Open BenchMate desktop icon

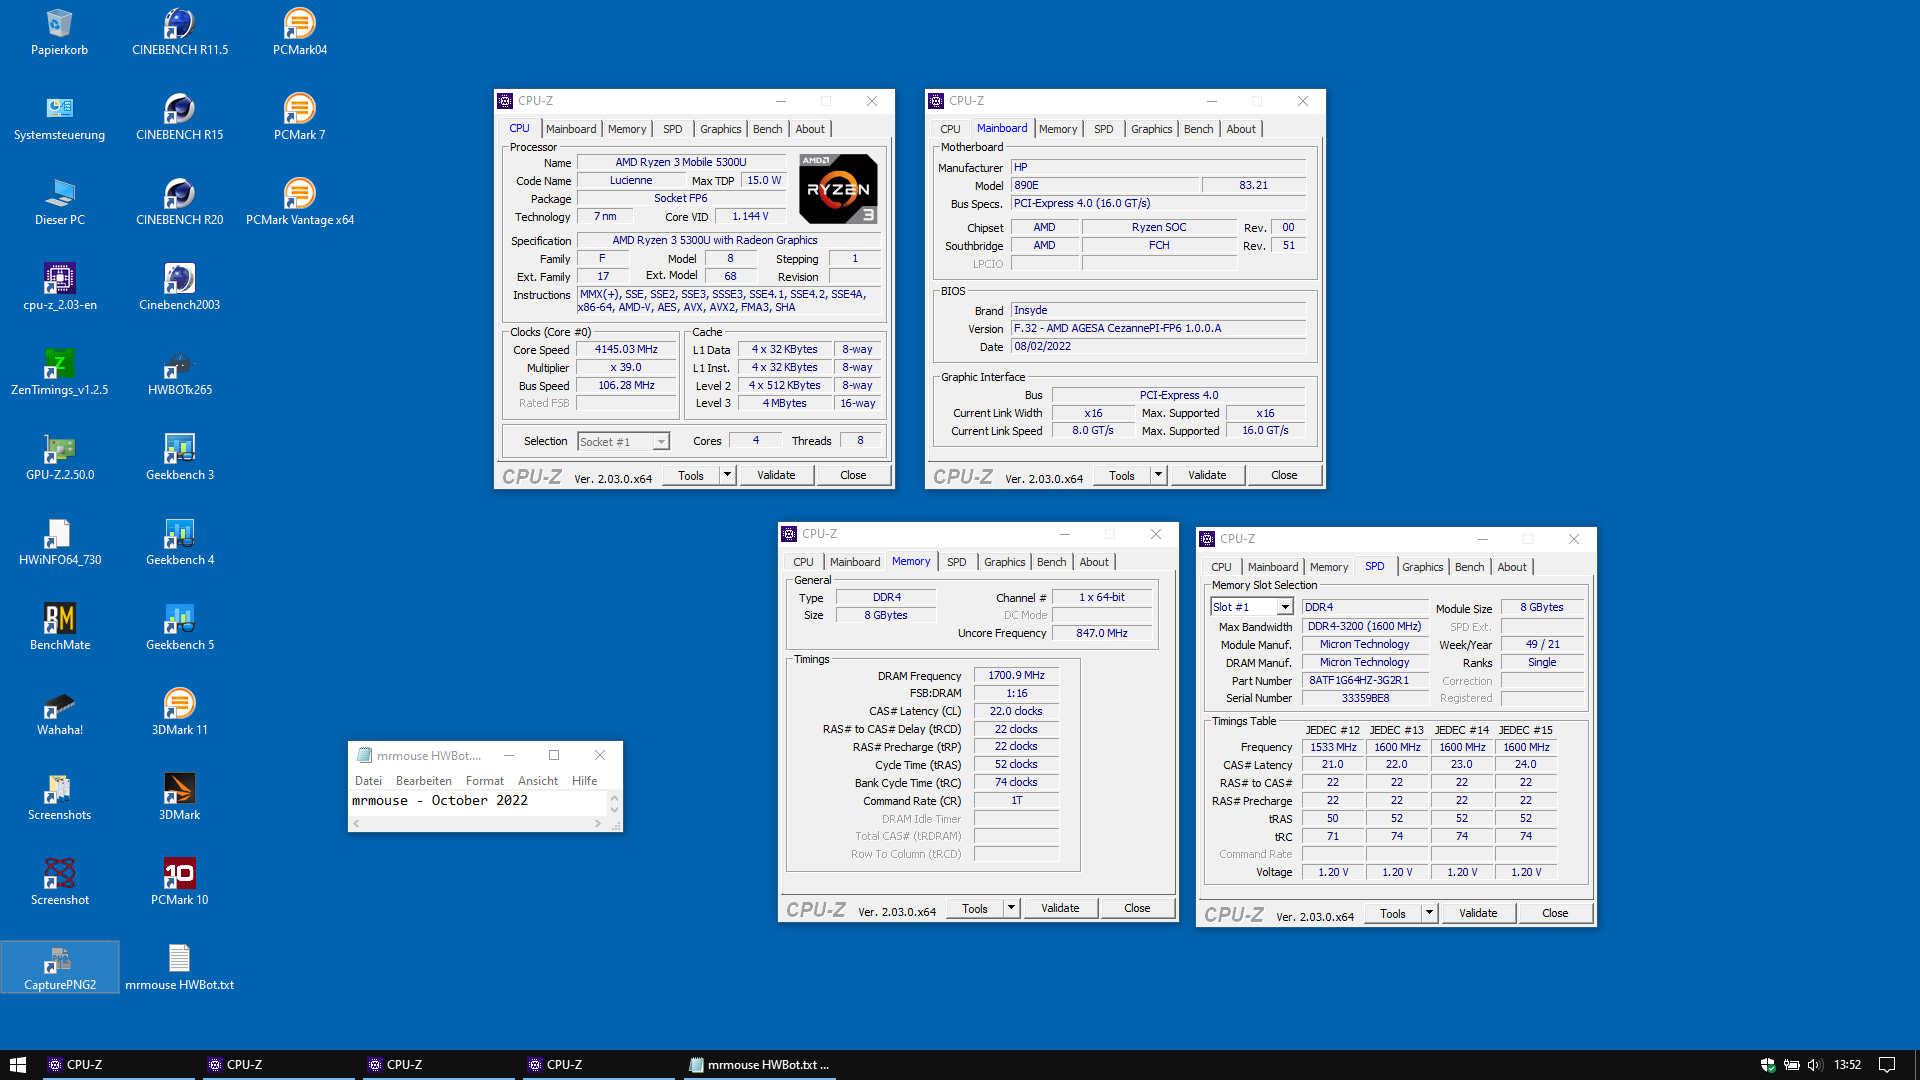coord(59,627)
